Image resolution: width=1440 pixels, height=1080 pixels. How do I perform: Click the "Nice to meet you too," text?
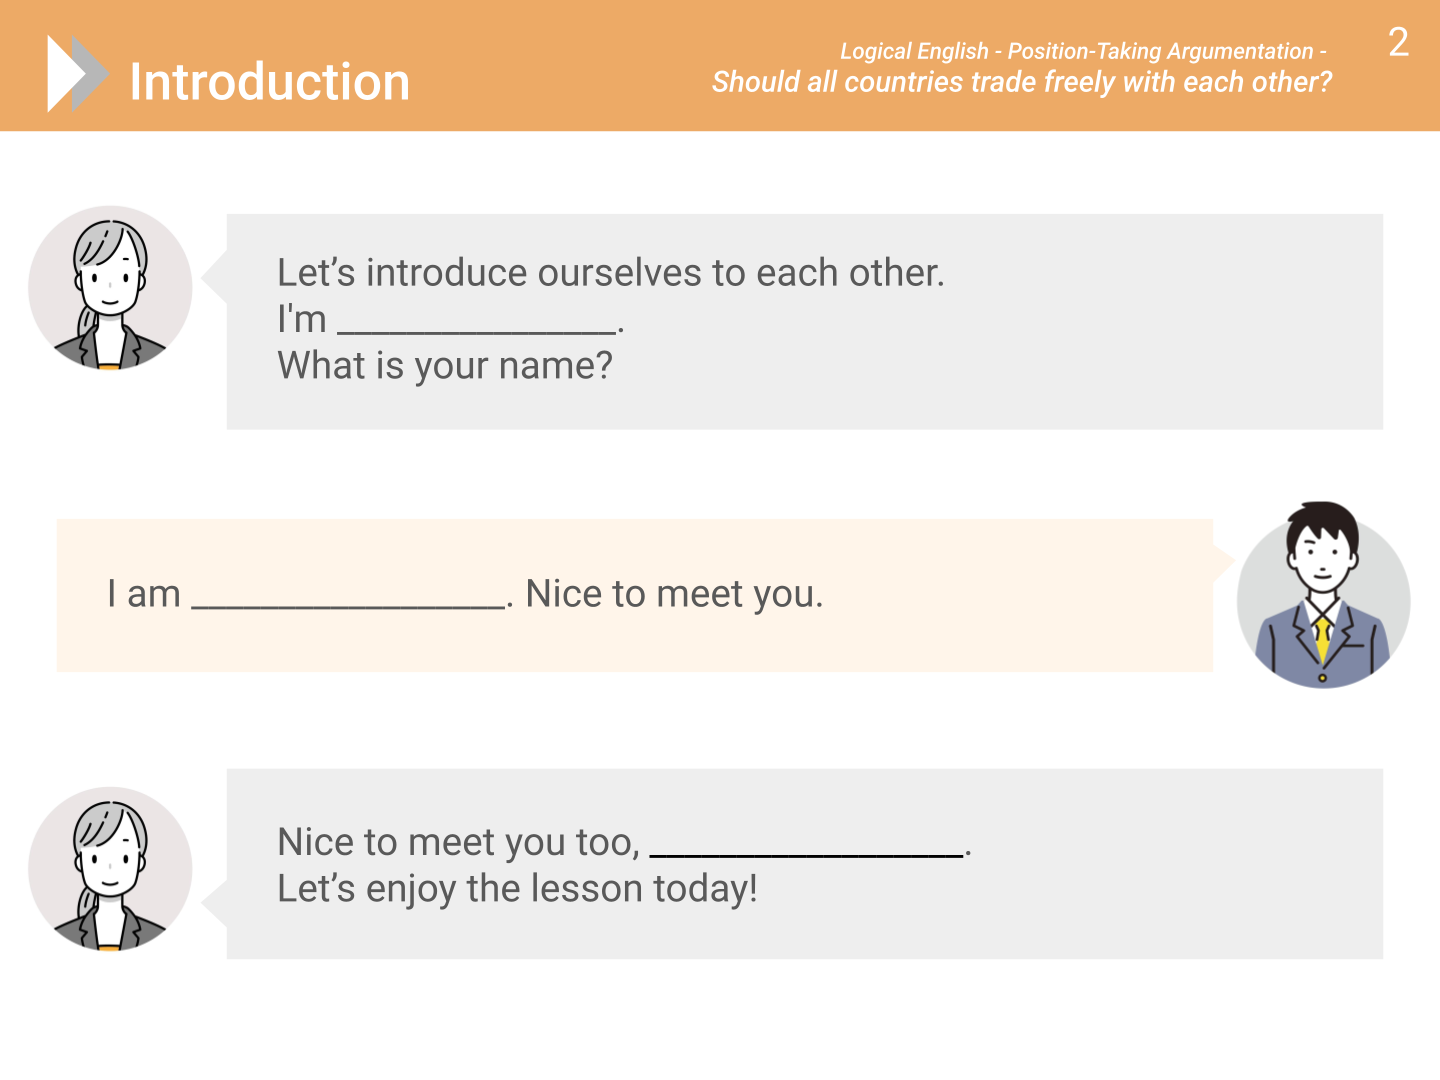tap(458, 842)
